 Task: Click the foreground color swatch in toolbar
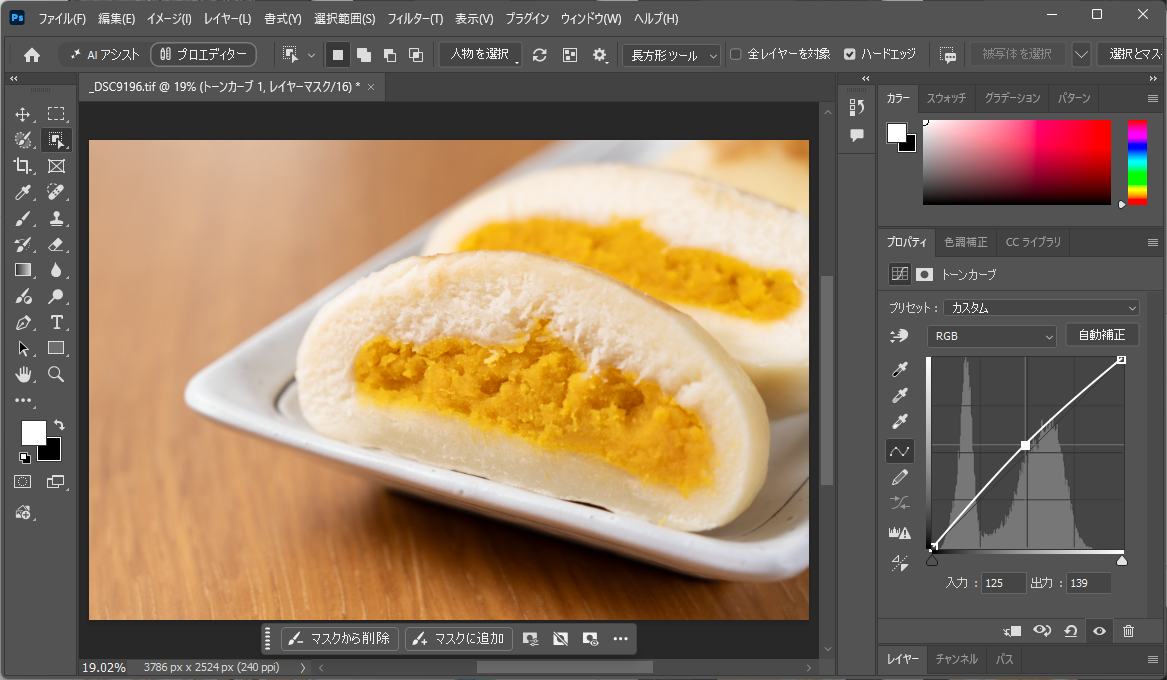[x=33, y=432]
